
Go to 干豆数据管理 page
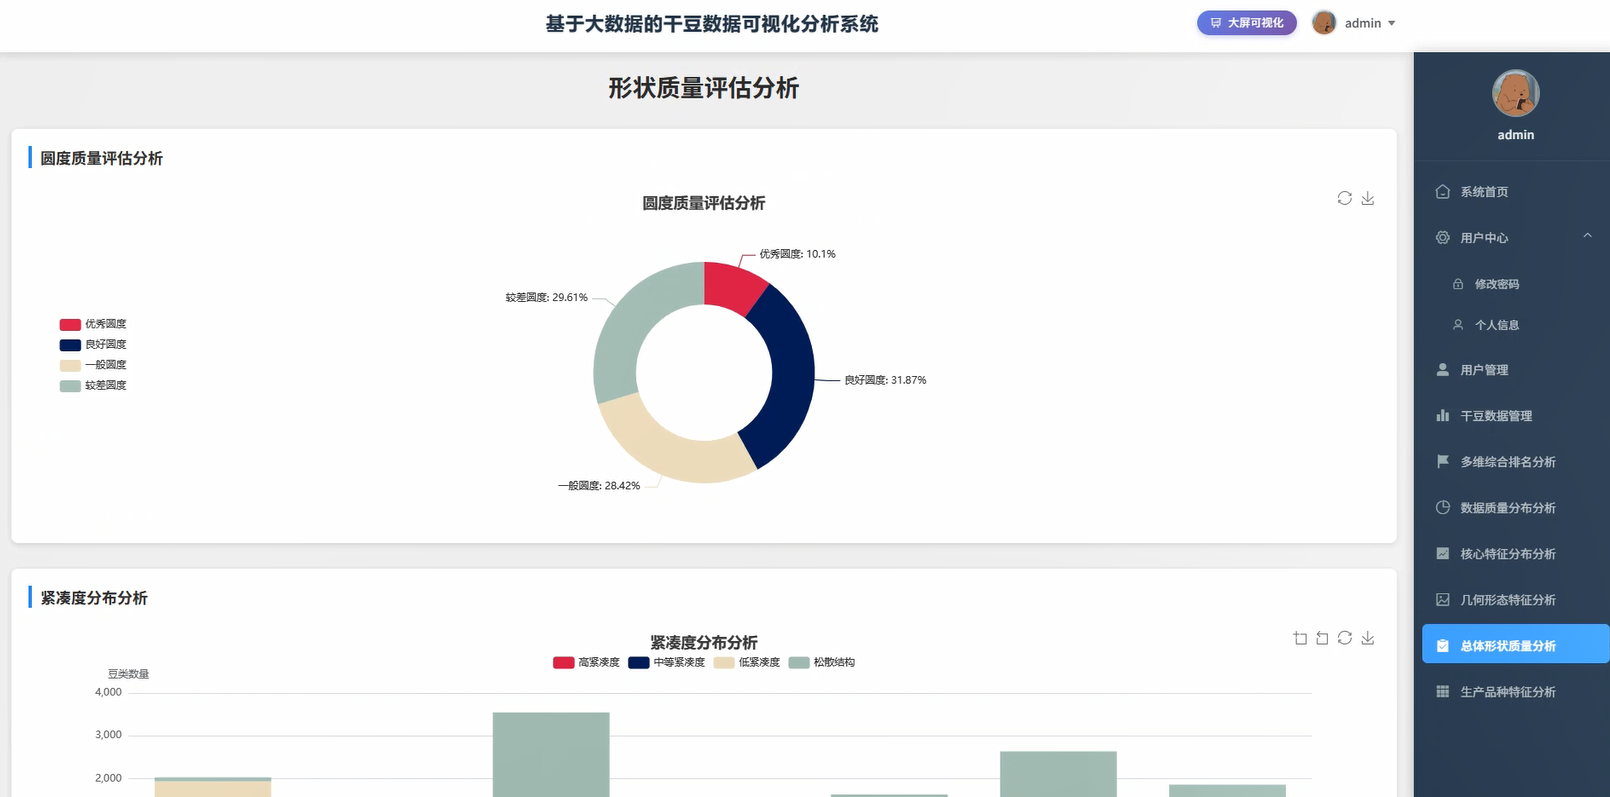pos(1511,415)
